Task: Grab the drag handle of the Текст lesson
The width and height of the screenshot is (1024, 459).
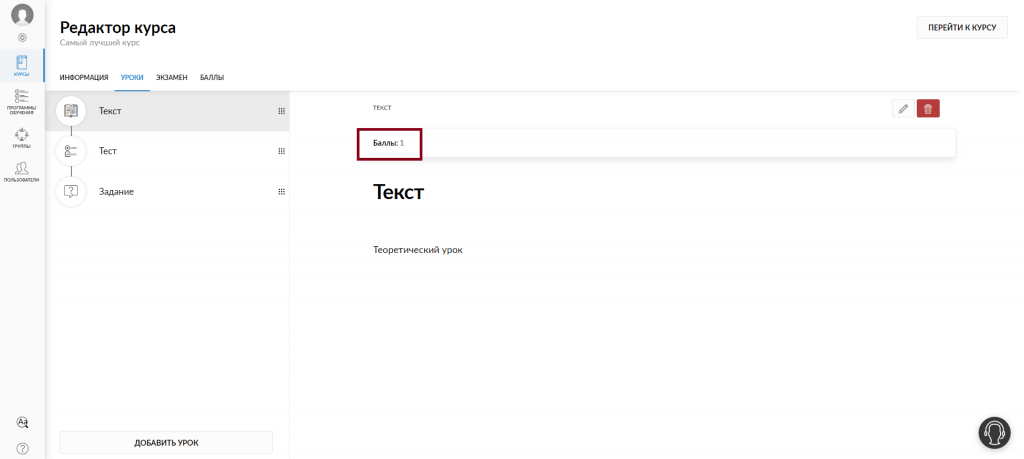Action: tap(281, 111)
